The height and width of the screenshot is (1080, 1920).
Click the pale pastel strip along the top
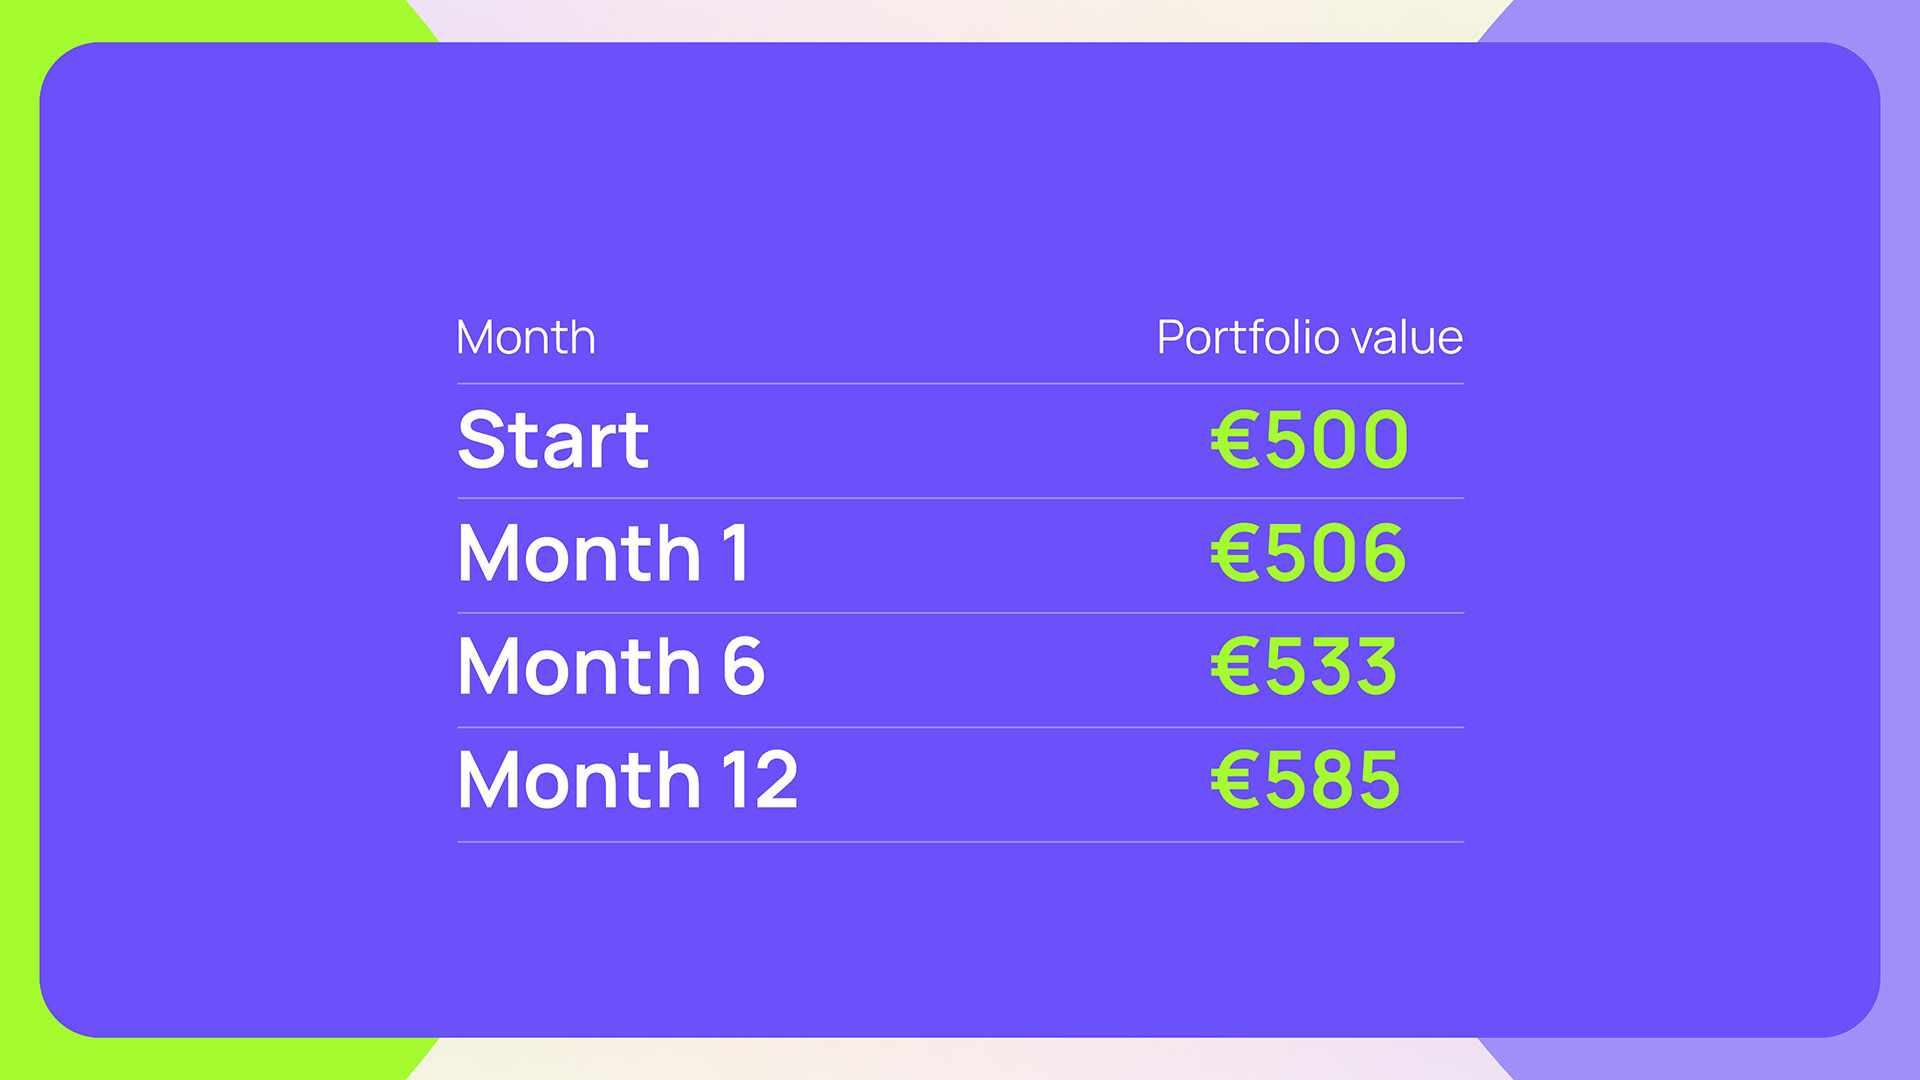coord(960,20)
